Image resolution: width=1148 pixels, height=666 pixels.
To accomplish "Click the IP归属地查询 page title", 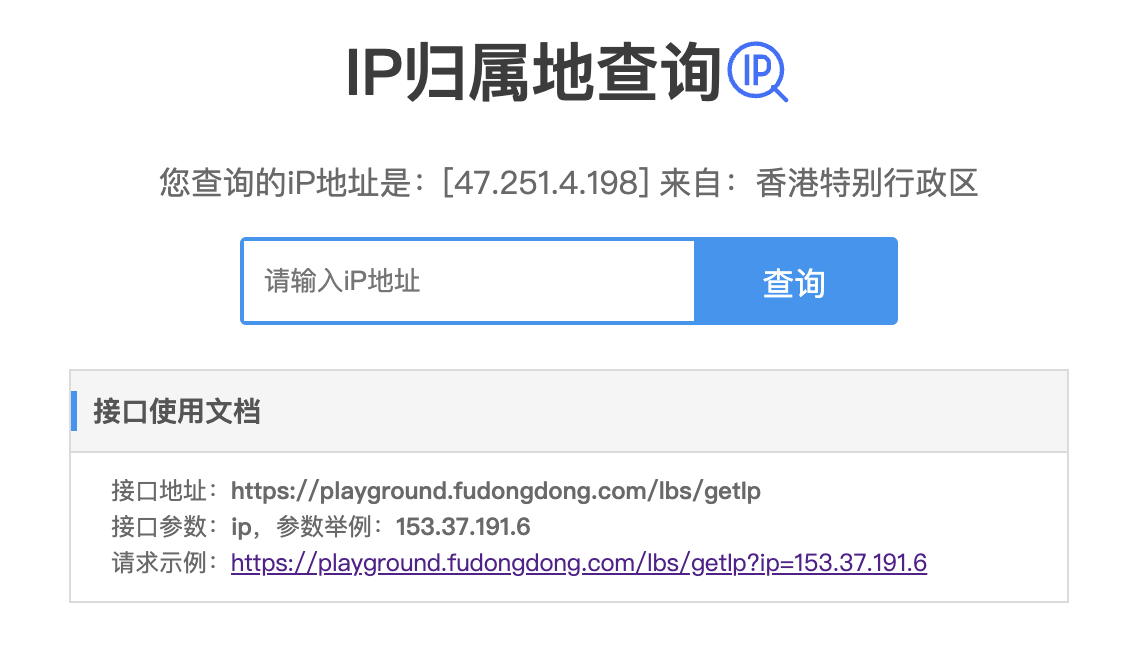I will click(x=534, y=72).
